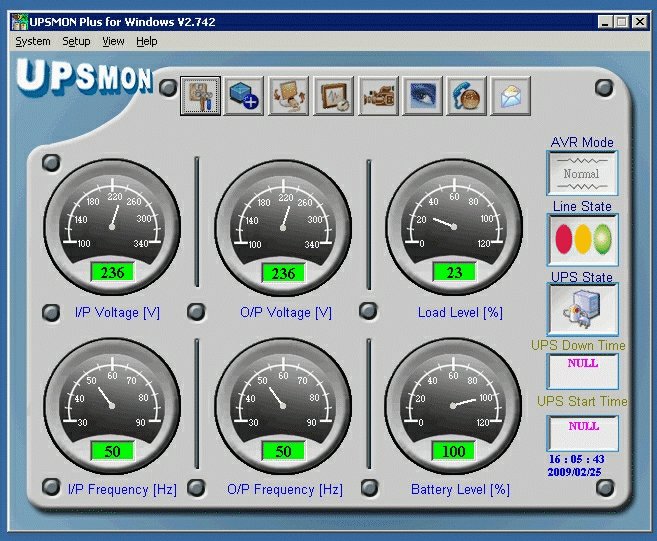
Task: Click the Battery Level [%] label
Action: (x=460, y=489)
